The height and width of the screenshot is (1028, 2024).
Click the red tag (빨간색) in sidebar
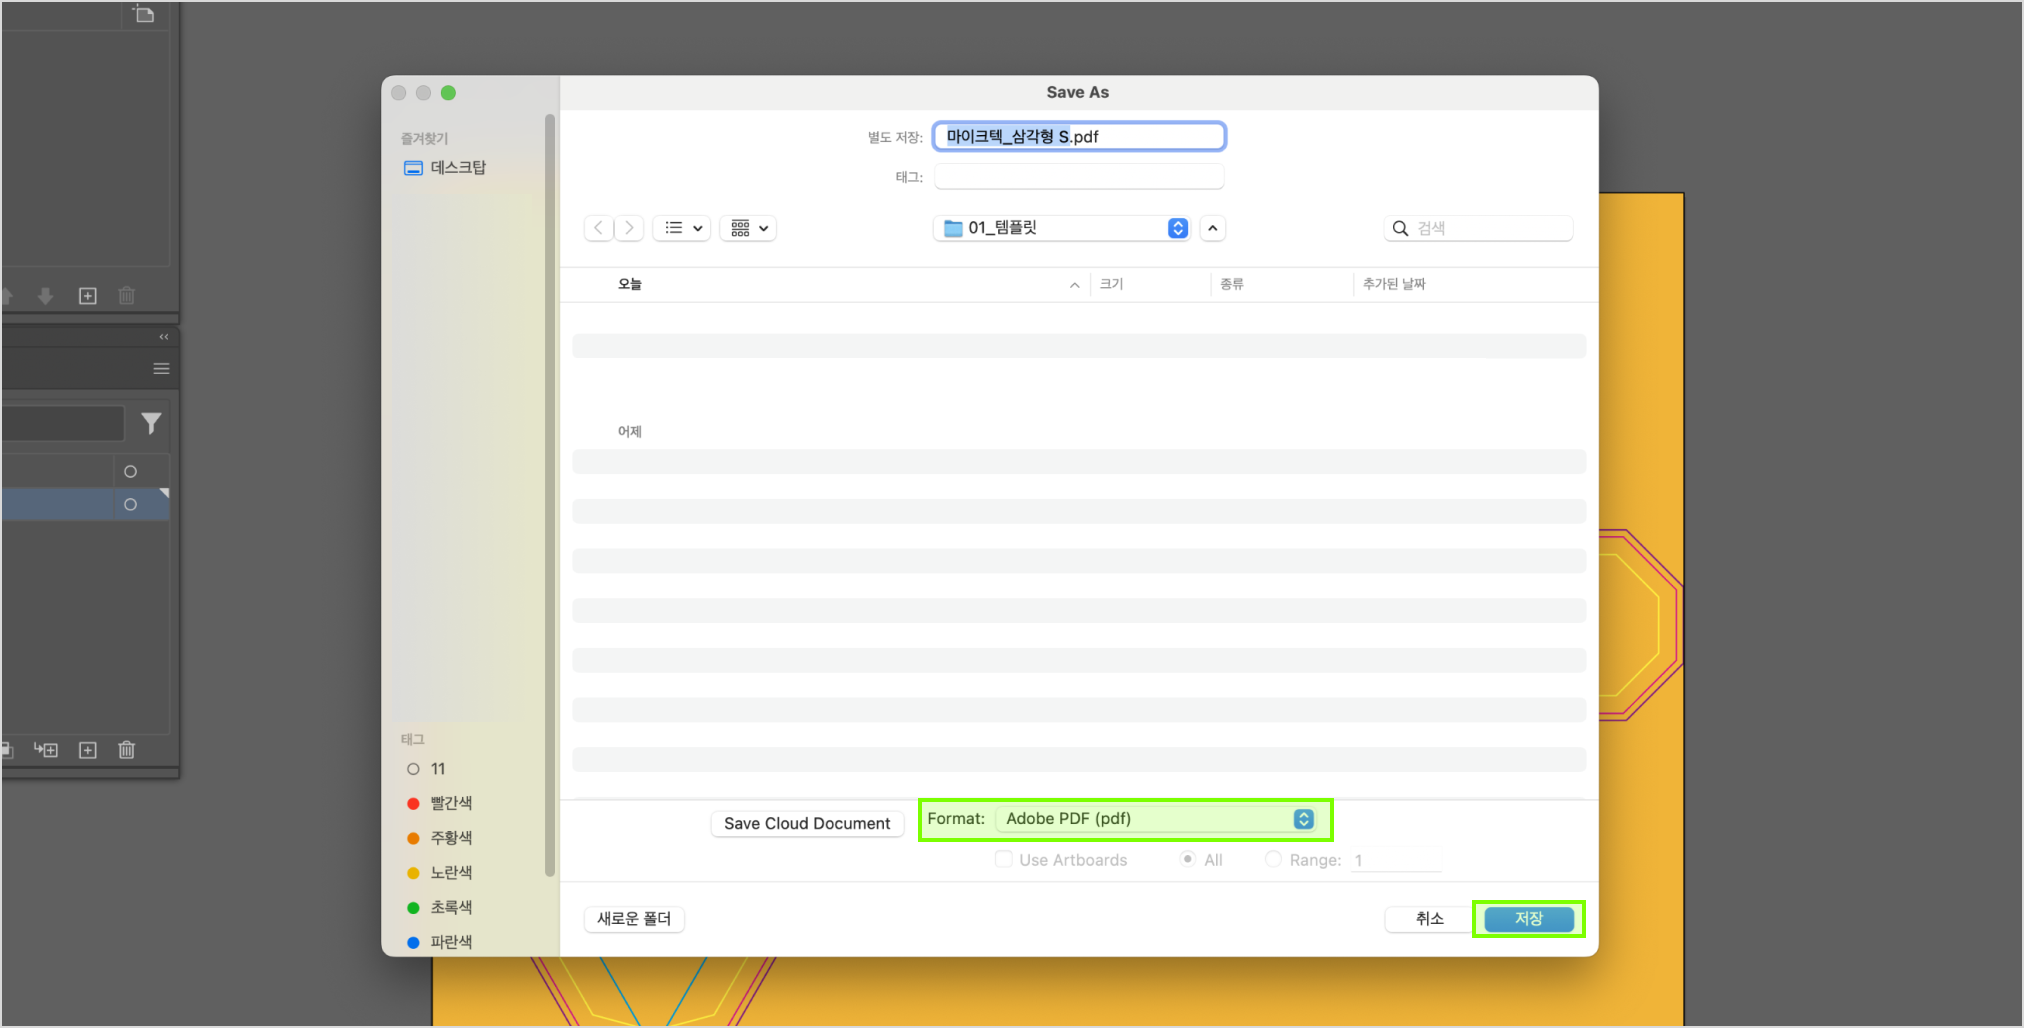click(450, 803)
